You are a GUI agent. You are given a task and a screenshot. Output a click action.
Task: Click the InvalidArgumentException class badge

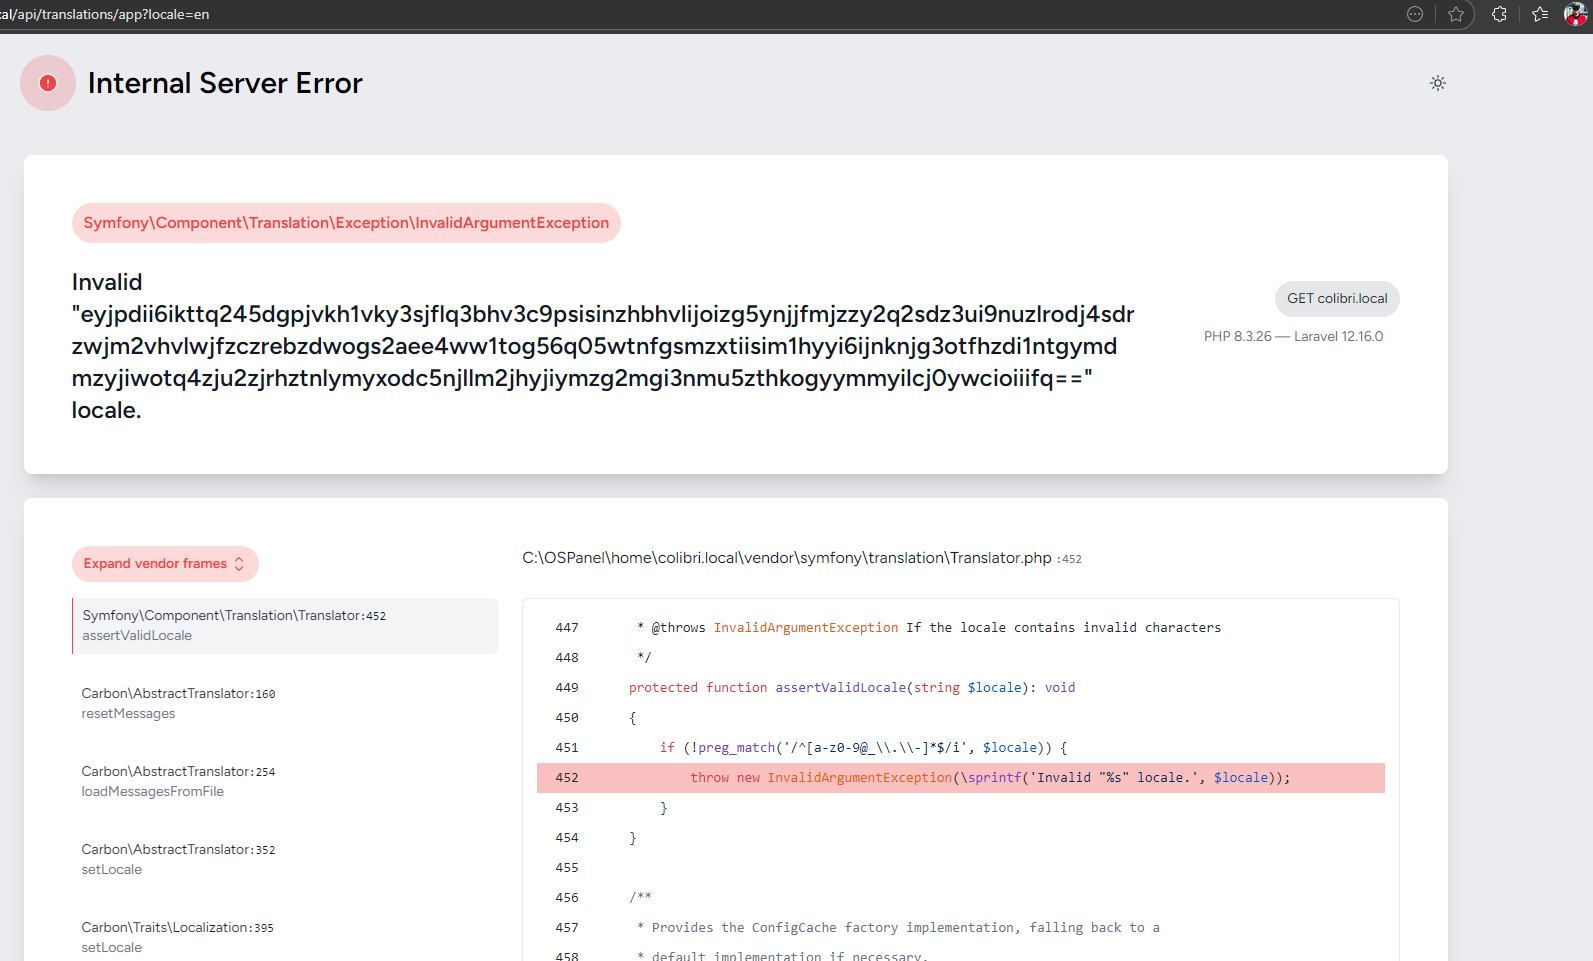(346, 223)
